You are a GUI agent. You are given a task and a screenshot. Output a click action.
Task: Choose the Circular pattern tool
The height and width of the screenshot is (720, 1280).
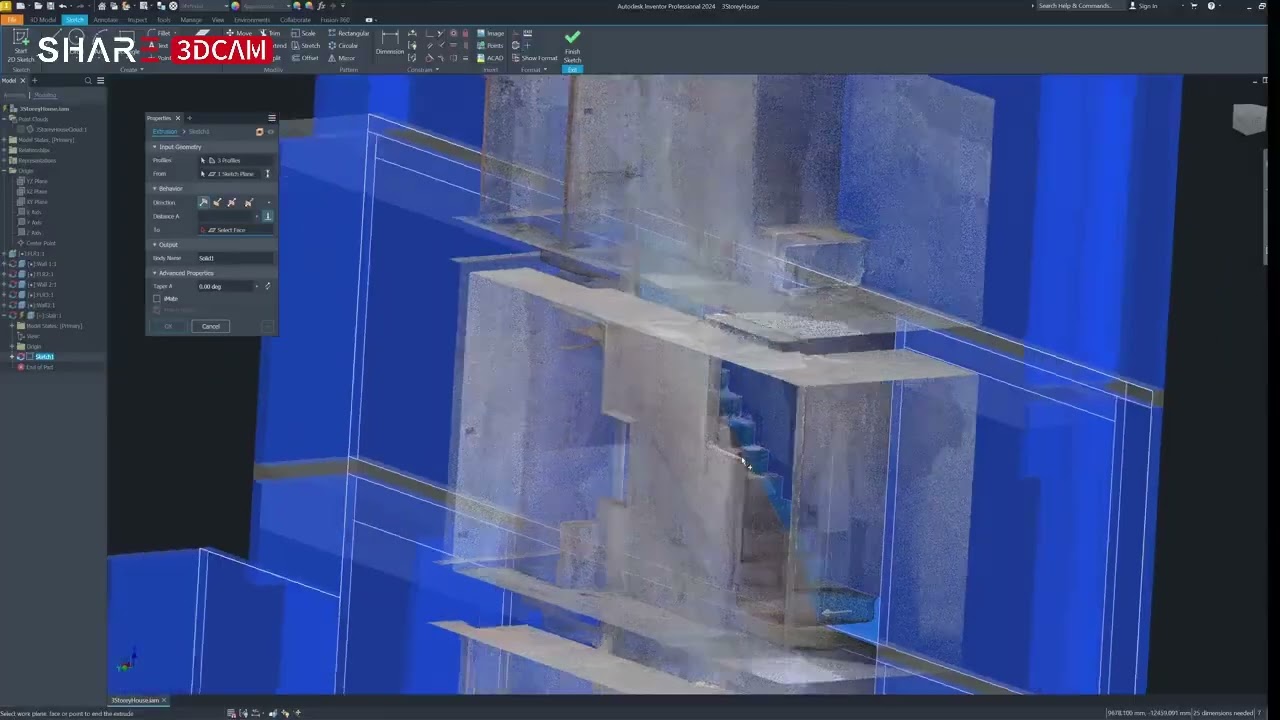pyautogui.click(x=343, y=46)
